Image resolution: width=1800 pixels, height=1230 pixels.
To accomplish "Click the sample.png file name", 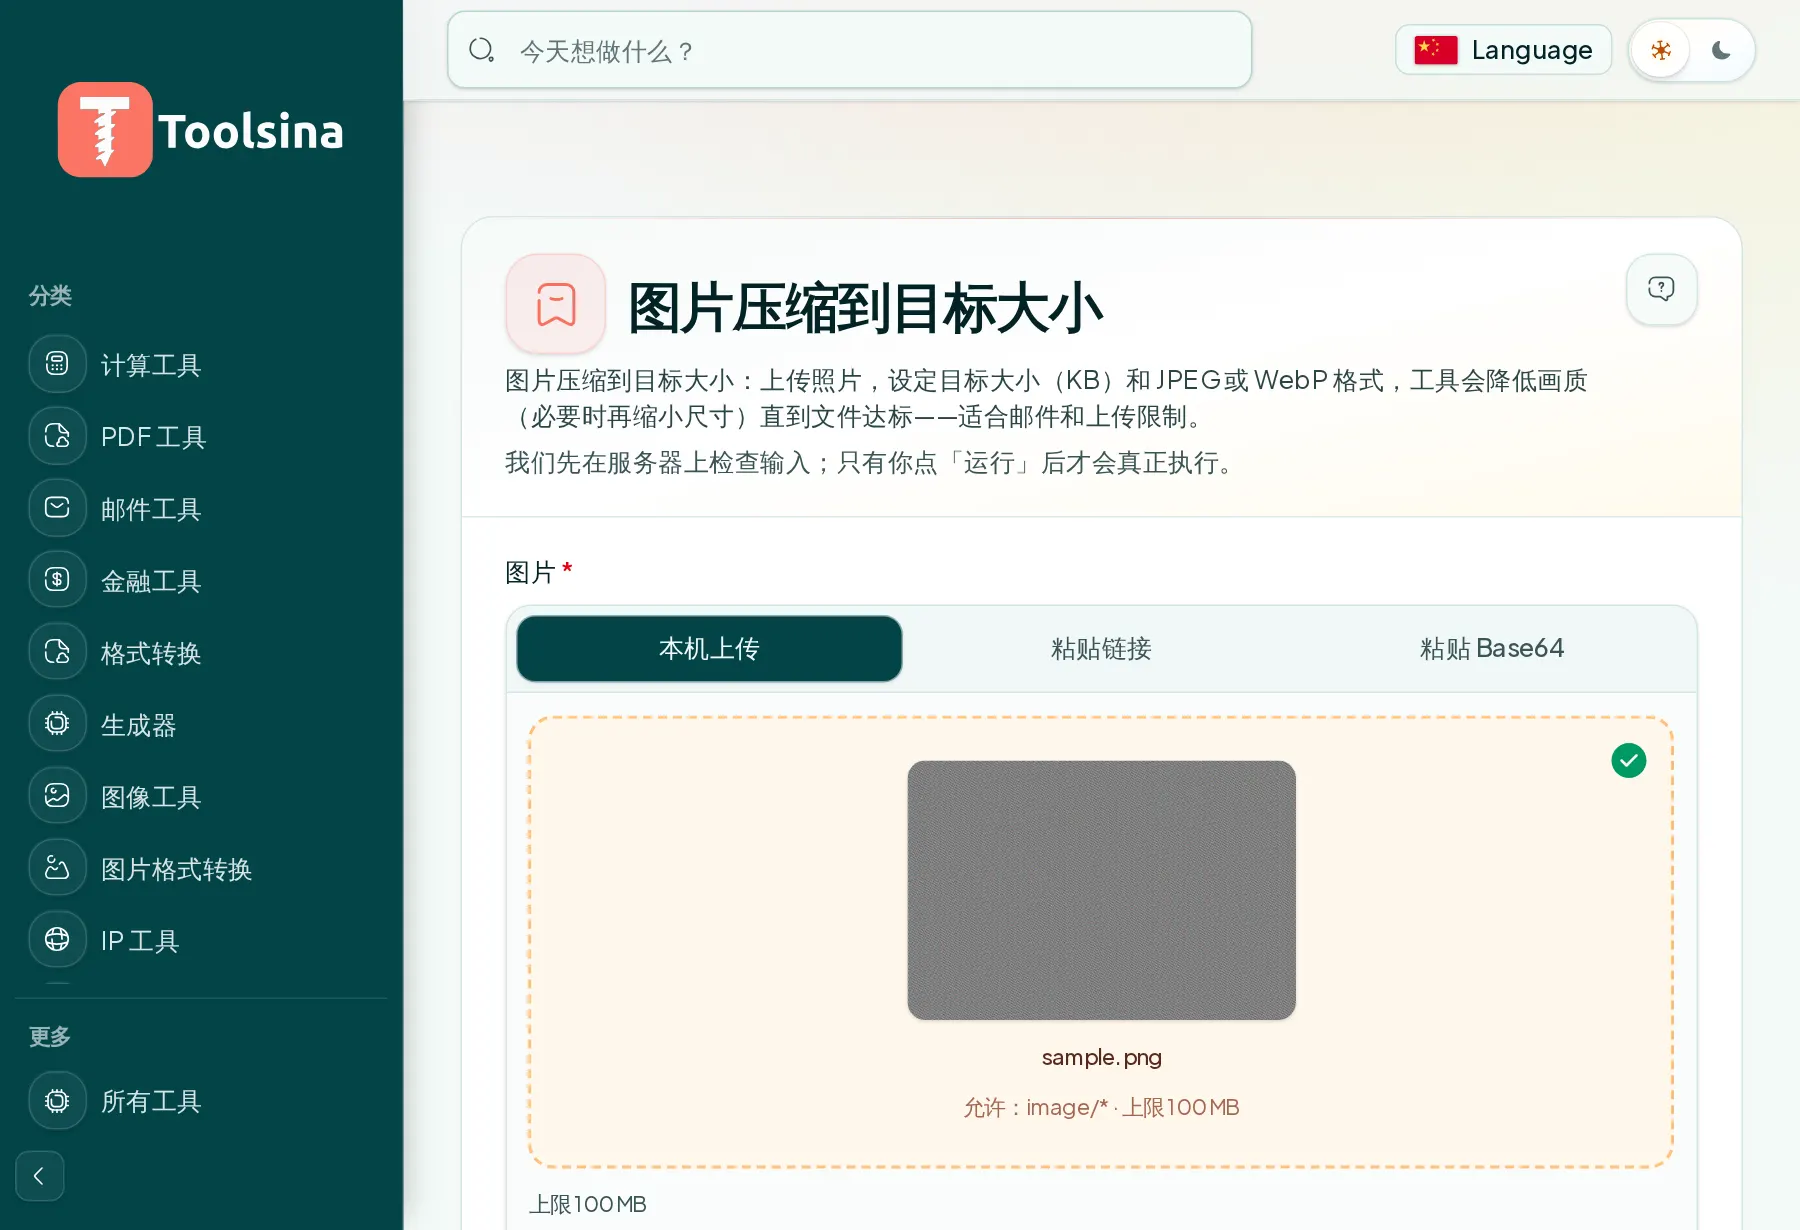I will pyautogui.click(x=1101, y=1057).
